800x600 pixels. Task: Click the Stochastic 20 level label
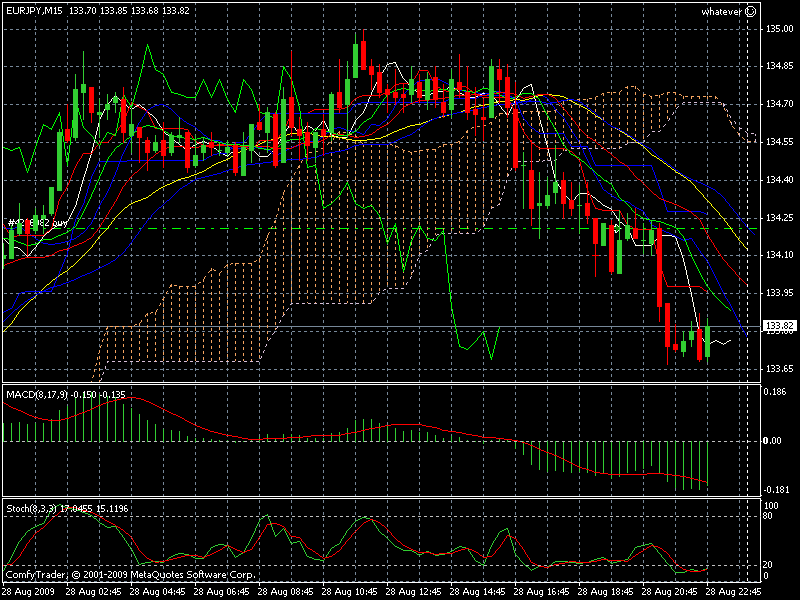tap(769, 565)
